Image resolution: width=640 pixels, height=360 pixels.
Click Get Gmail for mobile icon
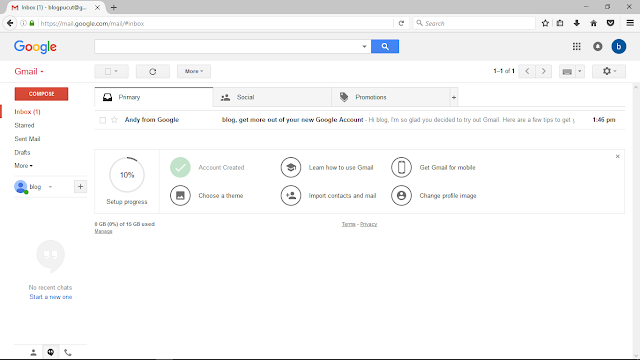point(401,167)
